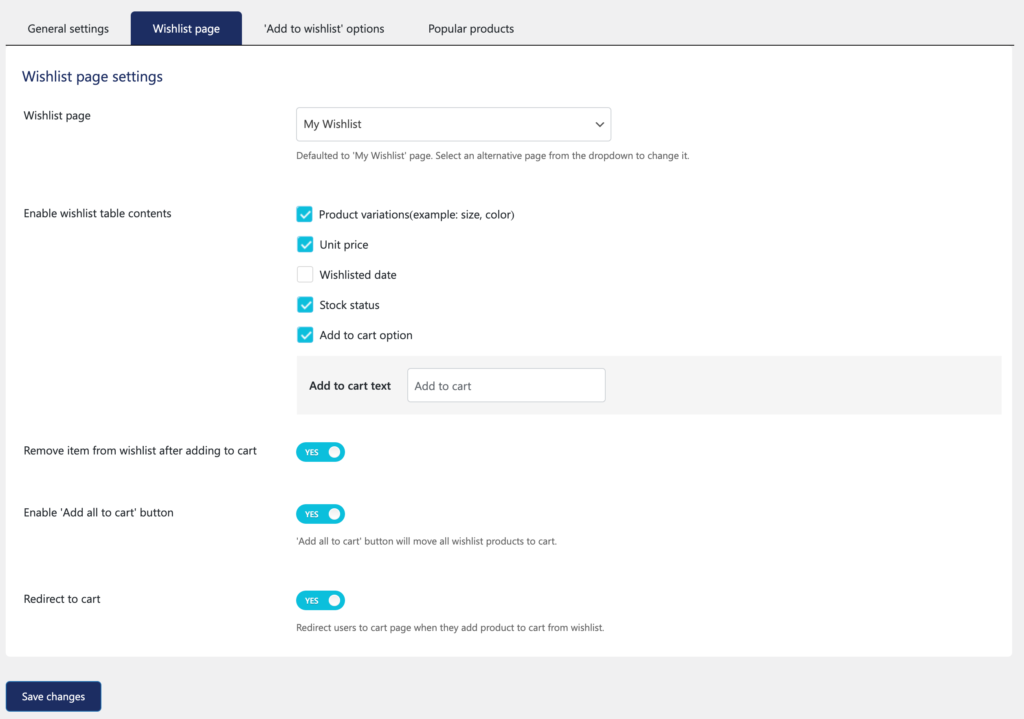Click the 'Redirect to cart' label
This screenshot has height=719, width=1024.
[x=62, y=599]
